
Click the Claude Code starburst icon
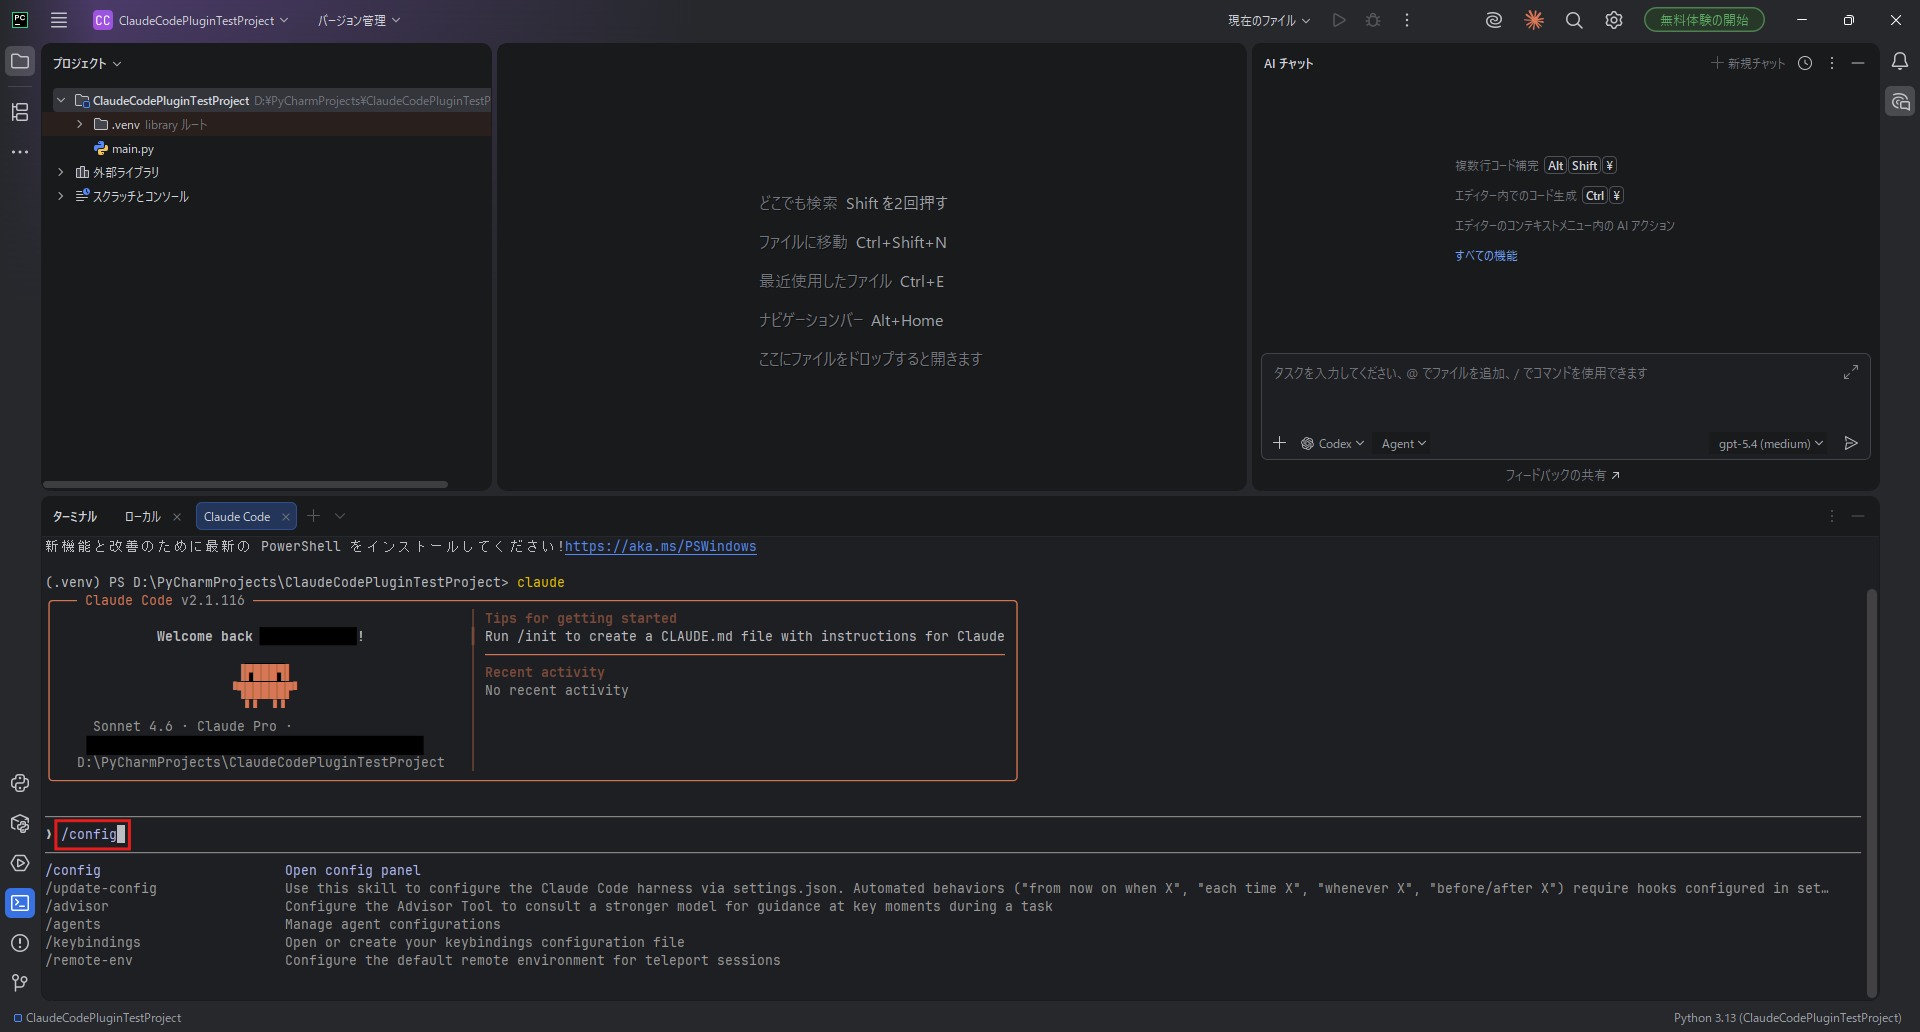coord(1533,20)
